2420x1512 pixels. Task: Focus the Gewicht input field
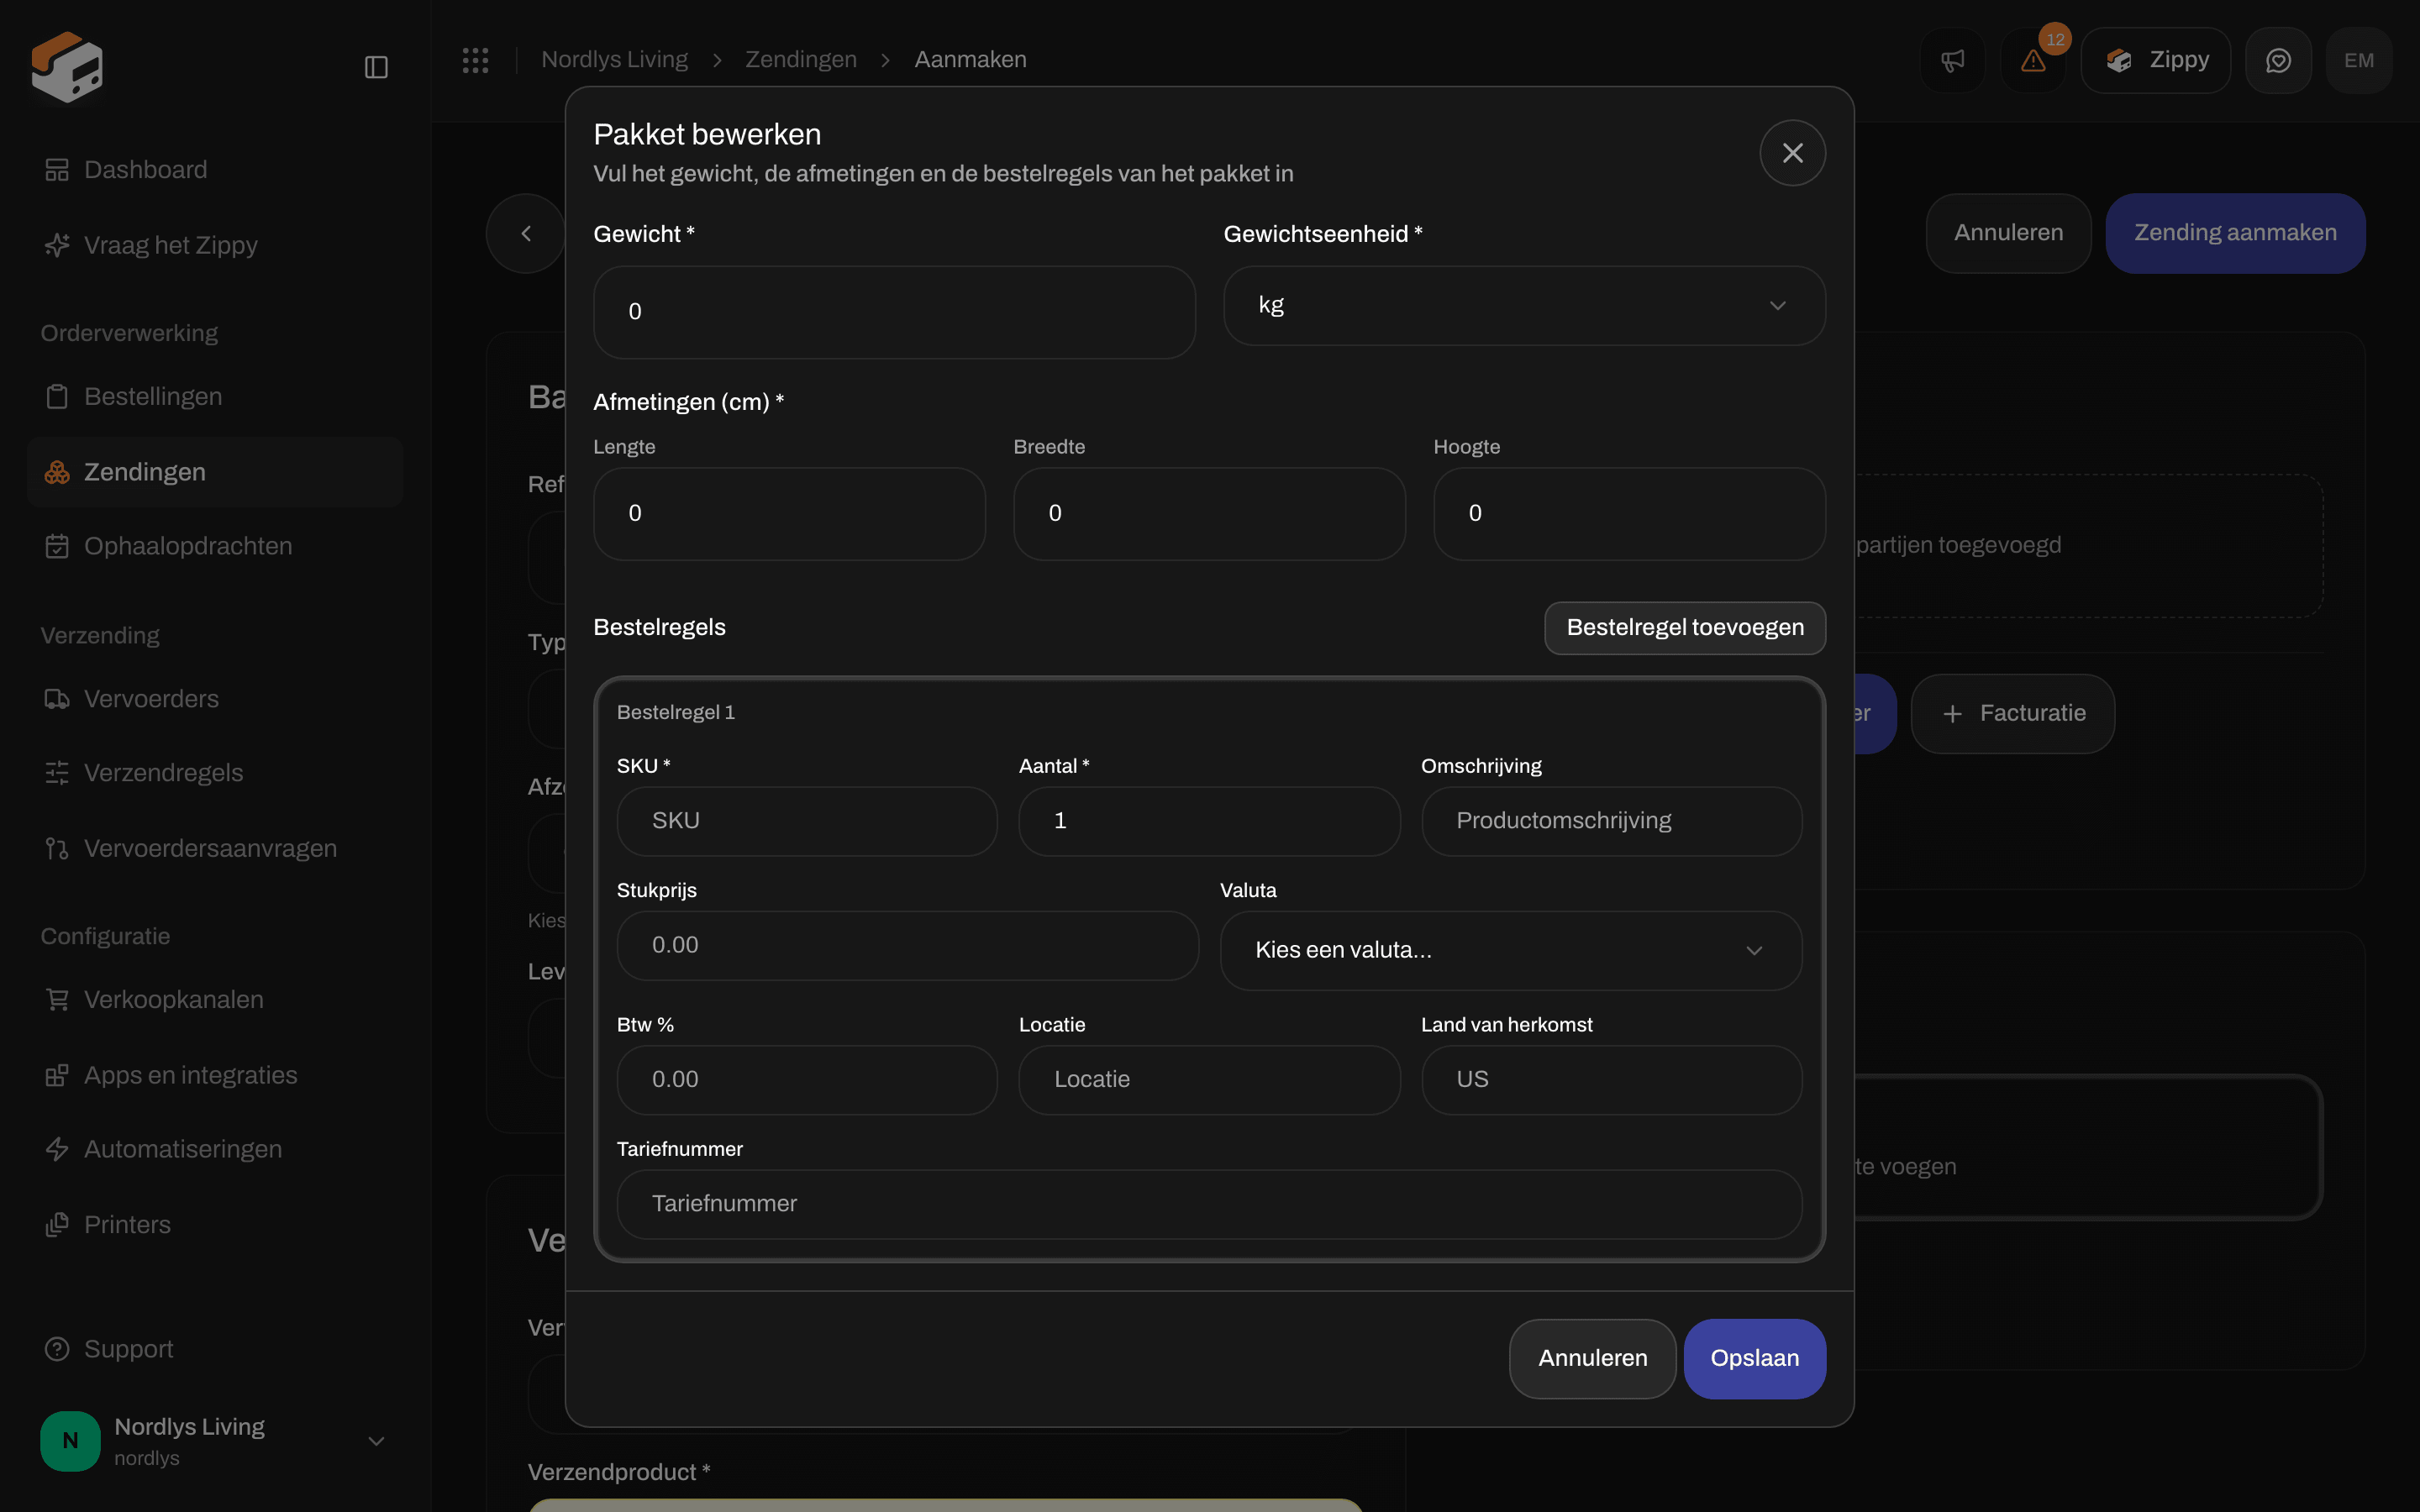894,312
